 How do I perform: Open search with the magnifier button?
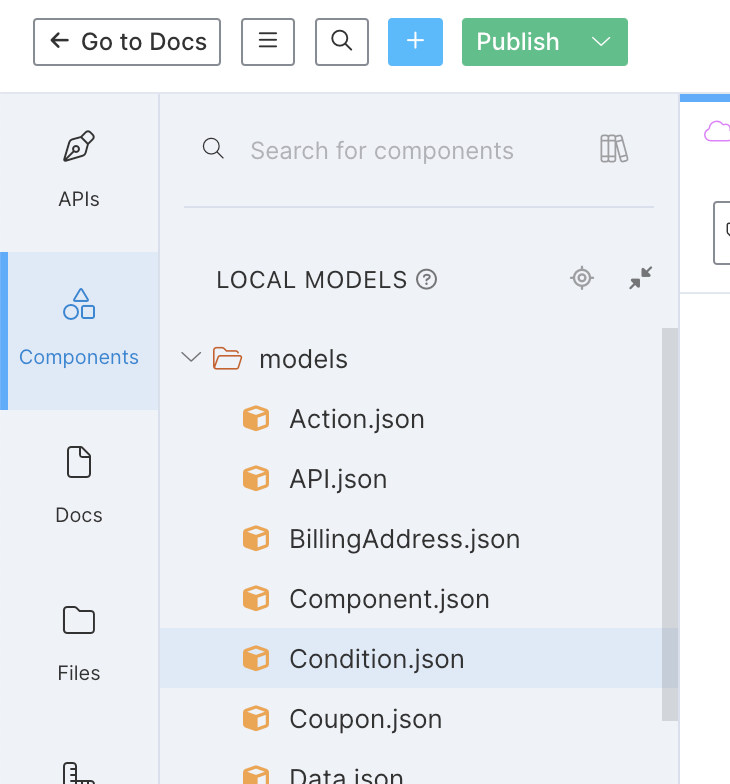(342, 41)
